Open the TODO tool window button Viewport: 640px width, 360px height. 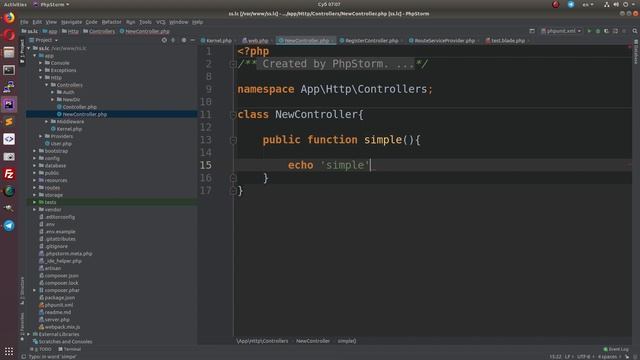click(42, 349)
